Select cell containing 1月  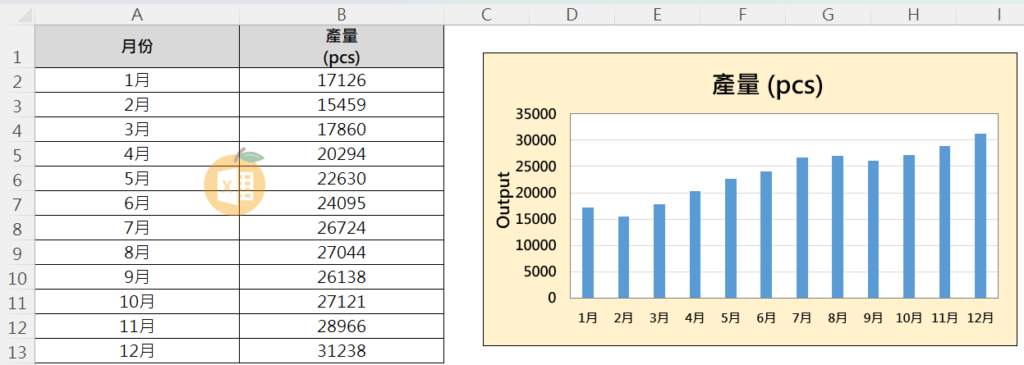[x=137, y=80]
